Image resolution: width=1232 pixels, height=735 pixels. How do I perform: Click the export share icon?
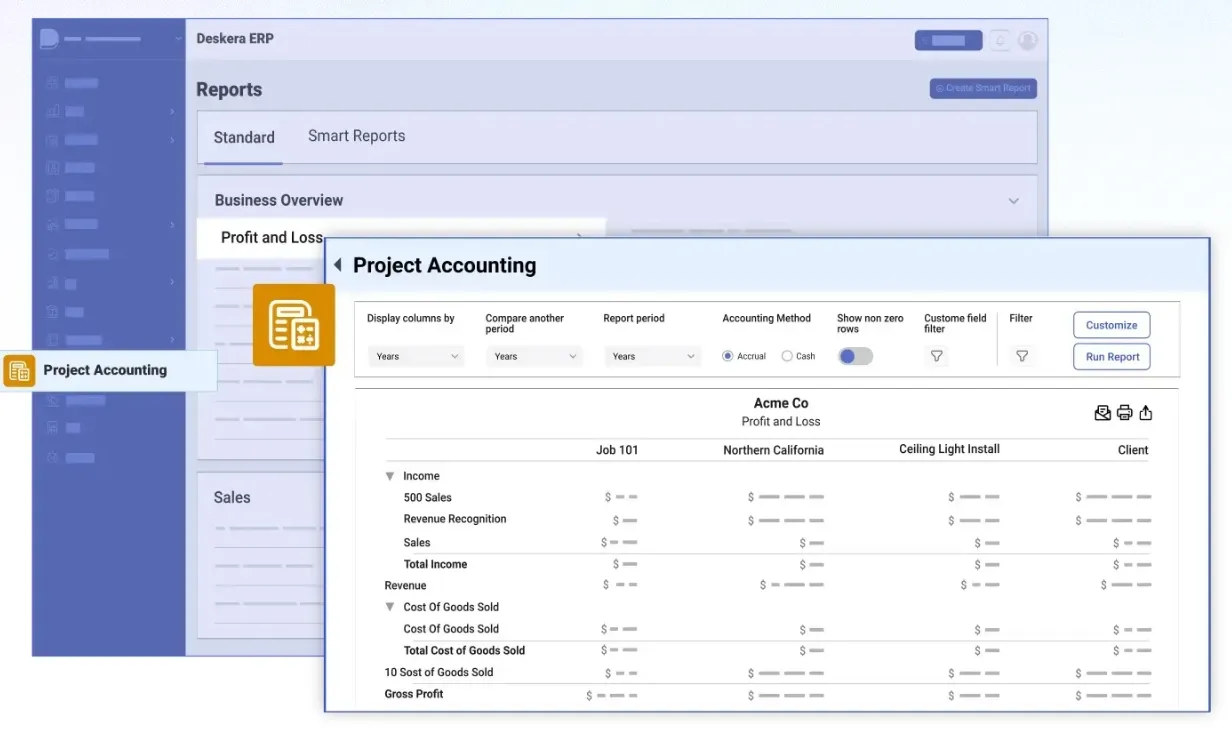tap(1146, 413)
